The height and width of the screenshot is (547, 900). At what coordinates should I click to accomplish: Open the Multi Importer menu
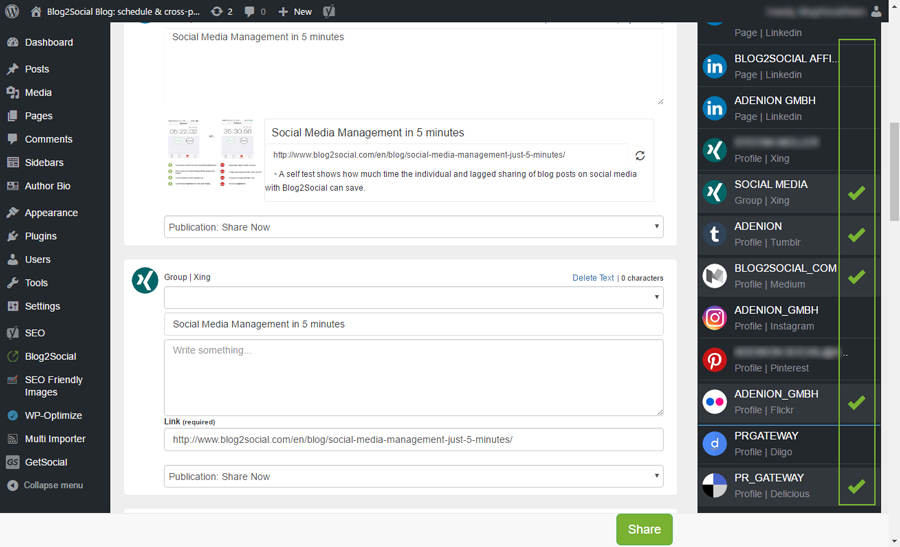[x=55, y=439]
